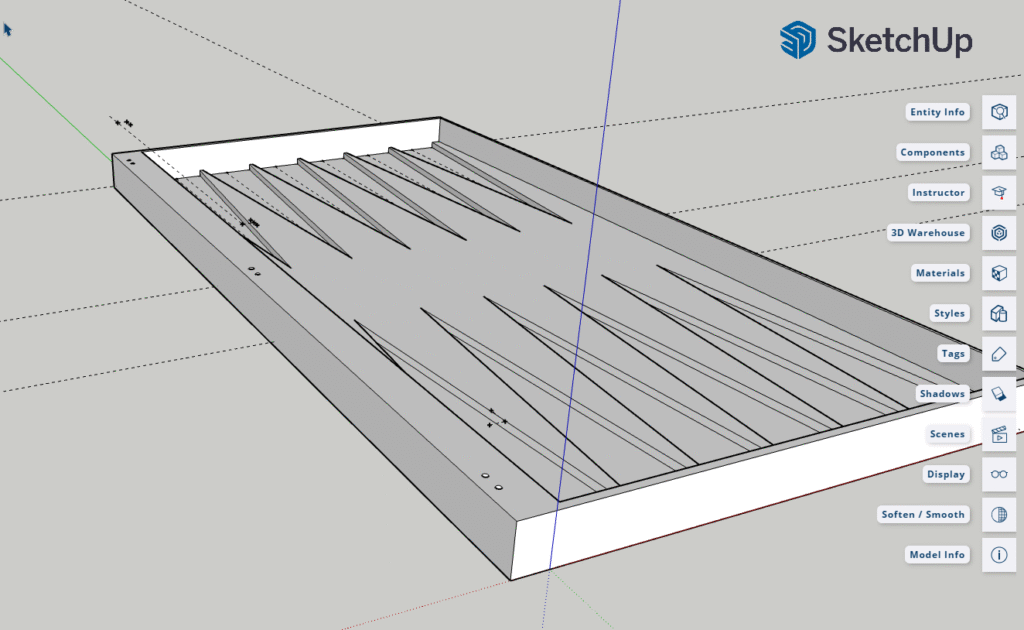This screenshot has width=1024, height=630.
Task: Open the Styles panel icon
Action: 998,313
